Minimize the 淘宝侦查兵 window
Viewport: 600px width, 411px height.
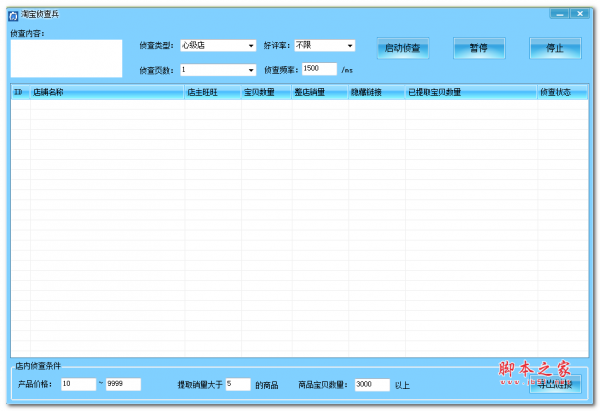click(559, 14)
